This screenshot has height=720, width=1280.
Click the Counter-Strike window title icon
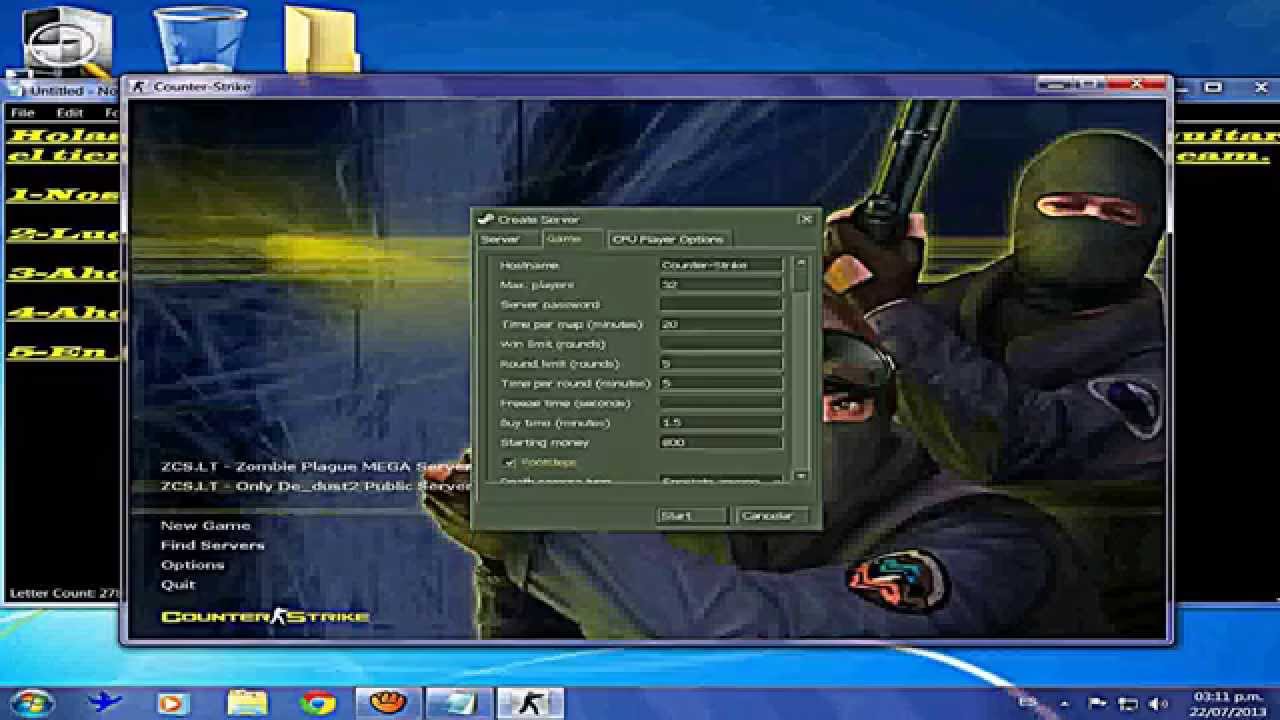tap(139, 87)
